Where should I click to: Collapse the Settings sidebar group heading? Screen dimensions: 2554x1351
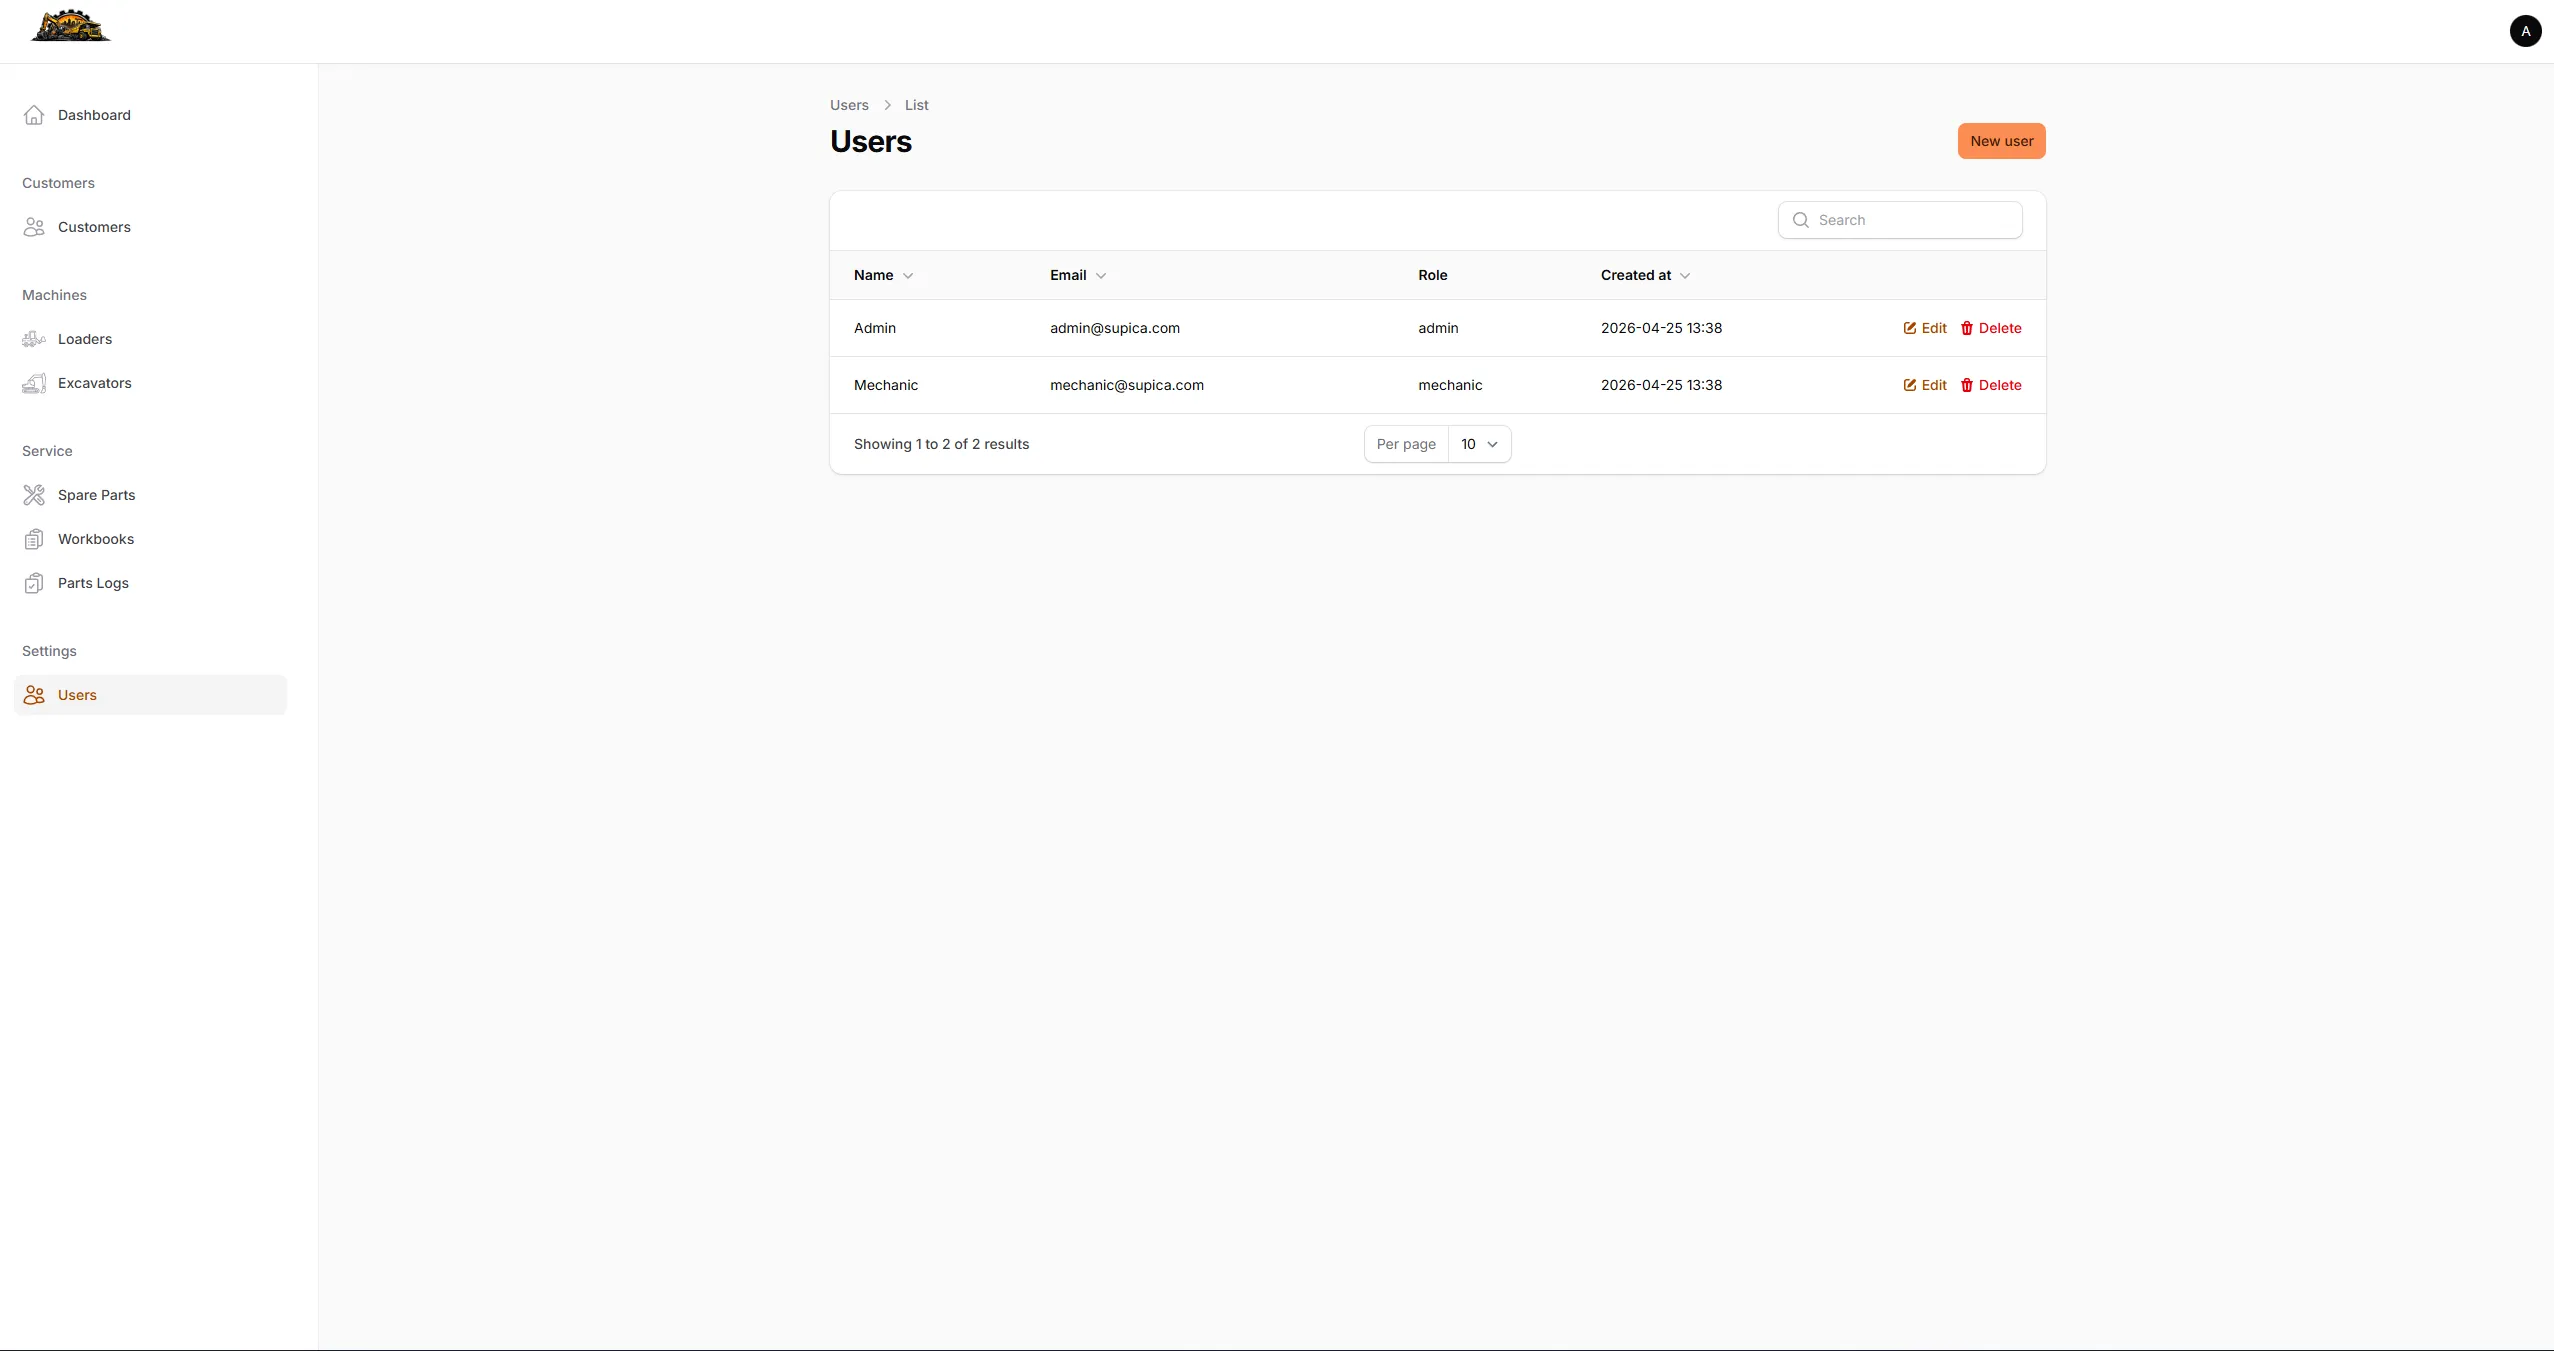pyautogui.click(x=49, y=651)
